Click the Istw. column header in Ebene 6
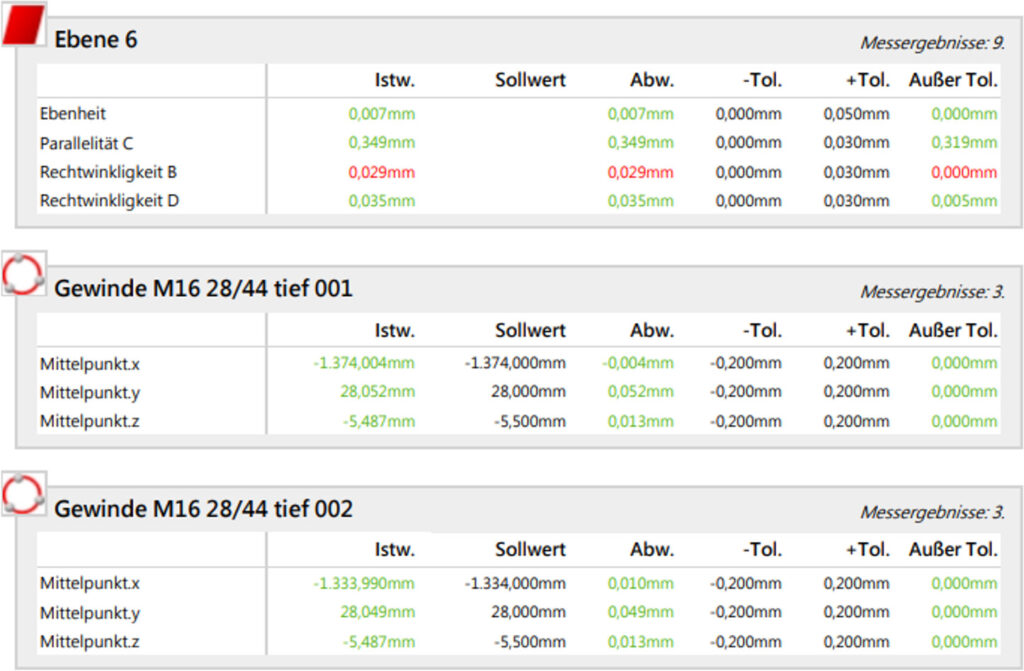1024x671 pixels. tap(394, 80)
